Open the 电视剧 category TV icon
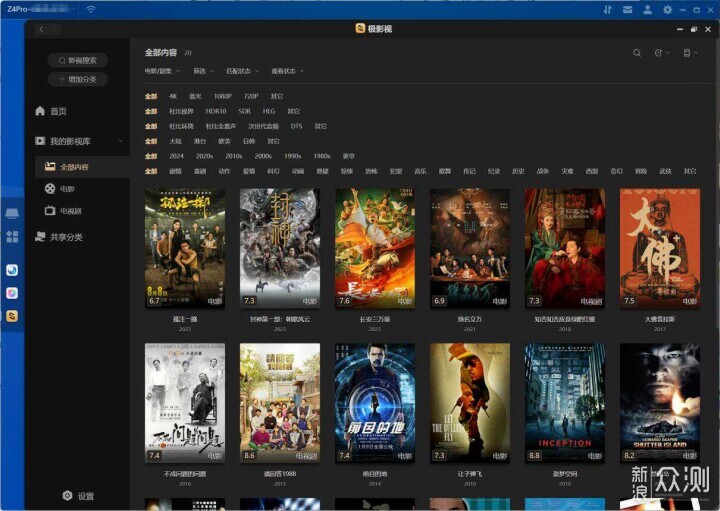Image resolution: width=720 pixels, height=511 pixels. click(x=50, y=211)
